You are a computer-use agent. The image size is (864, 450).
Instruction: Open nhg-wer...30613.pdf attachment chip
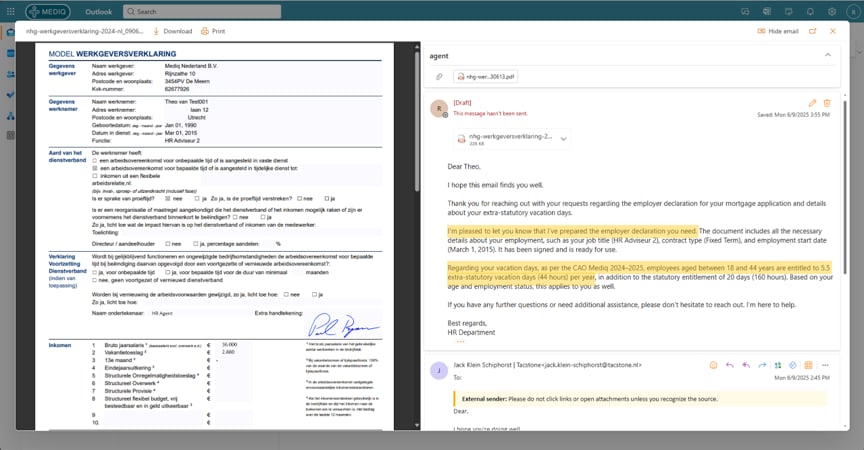[x=485, y=77]
